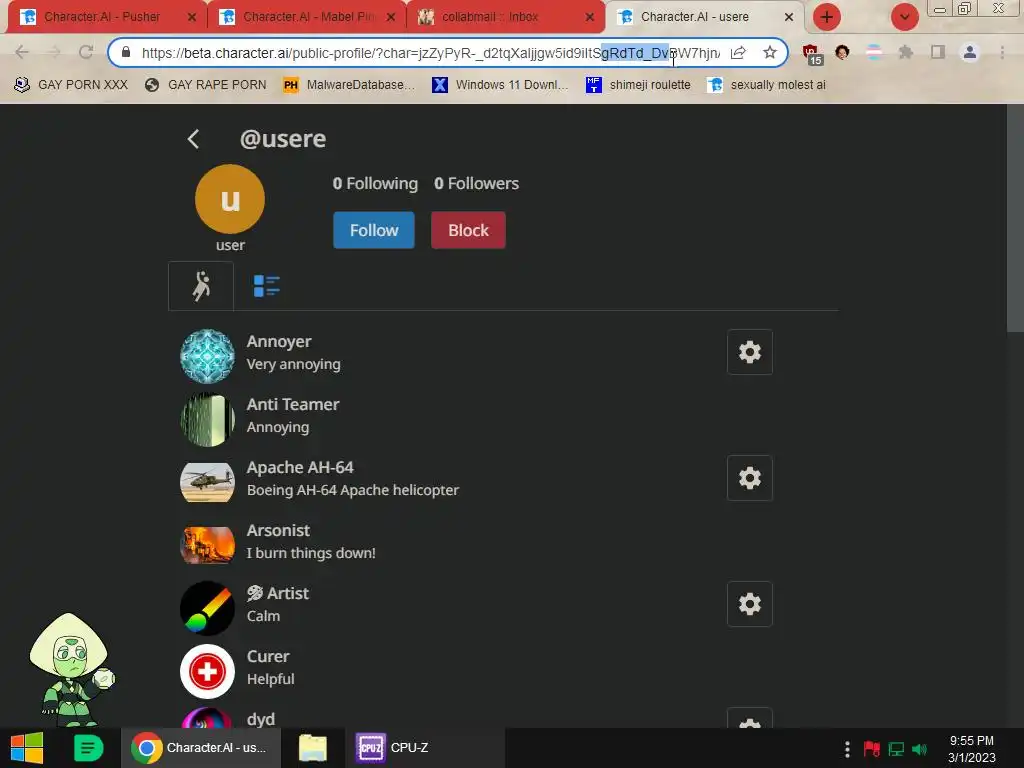
Task: Focus the Chrome Character.AI taskbar button
Action: pyautogui.click(x=201, y=748)
